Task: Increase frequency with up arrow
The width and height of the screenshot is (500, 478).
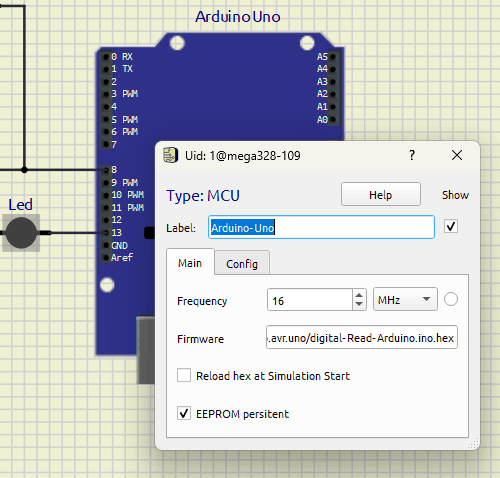Action: point(359,295)
